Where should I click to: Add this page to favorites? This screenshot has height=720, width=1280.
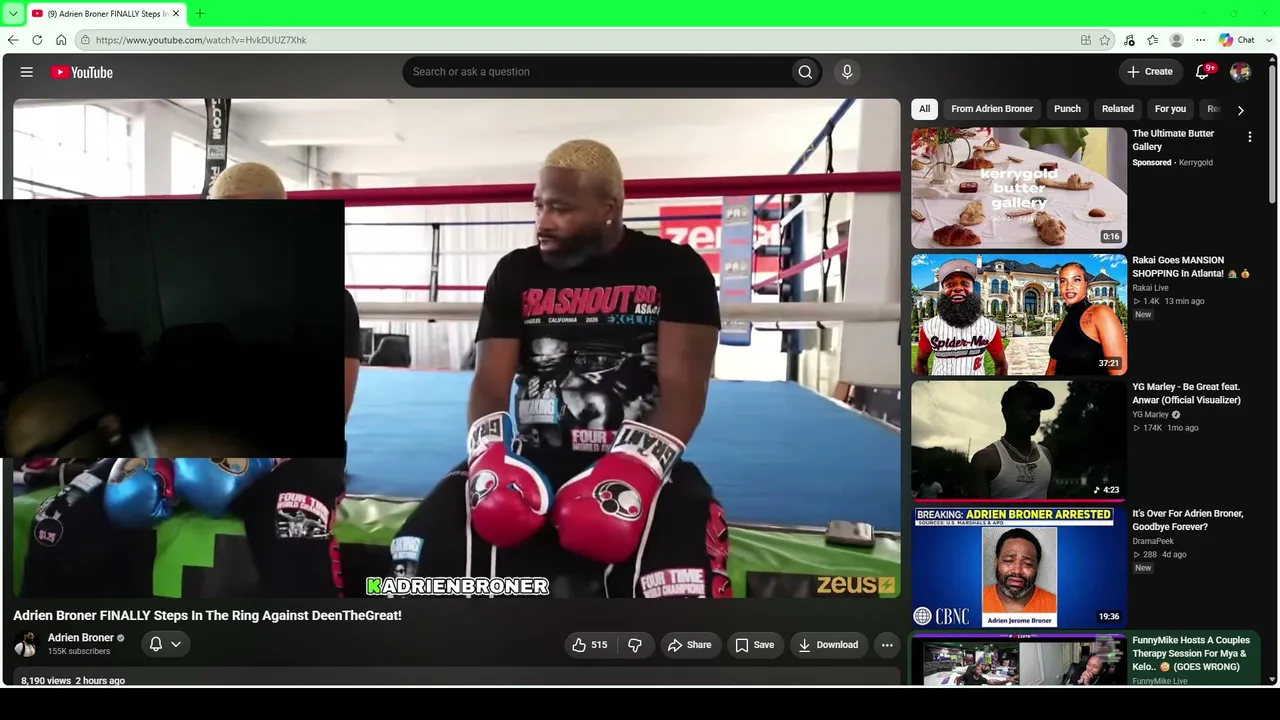pos(1105,40)
